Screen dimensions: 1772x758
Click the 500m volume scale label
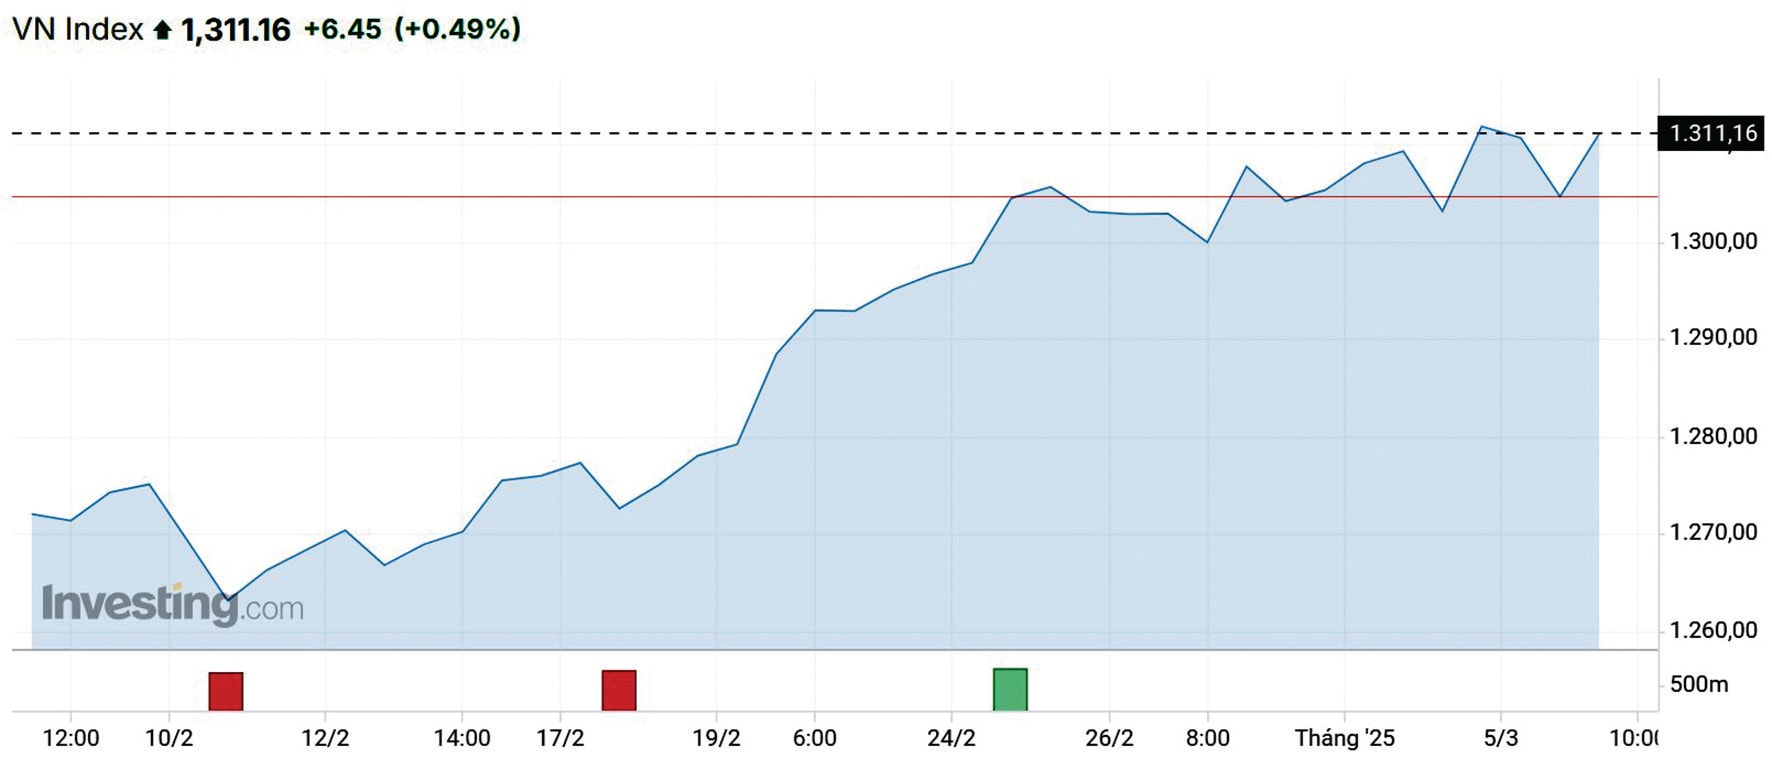[1699, 684]
